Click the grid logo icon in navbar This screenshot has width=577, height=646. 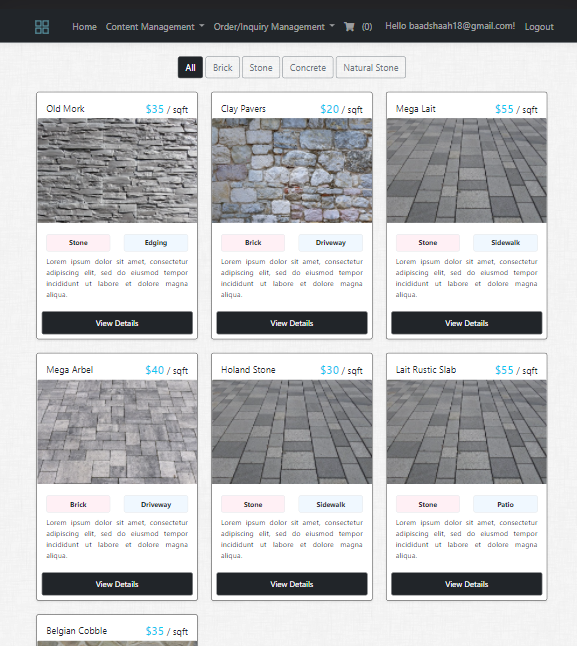tap(42, 27)
